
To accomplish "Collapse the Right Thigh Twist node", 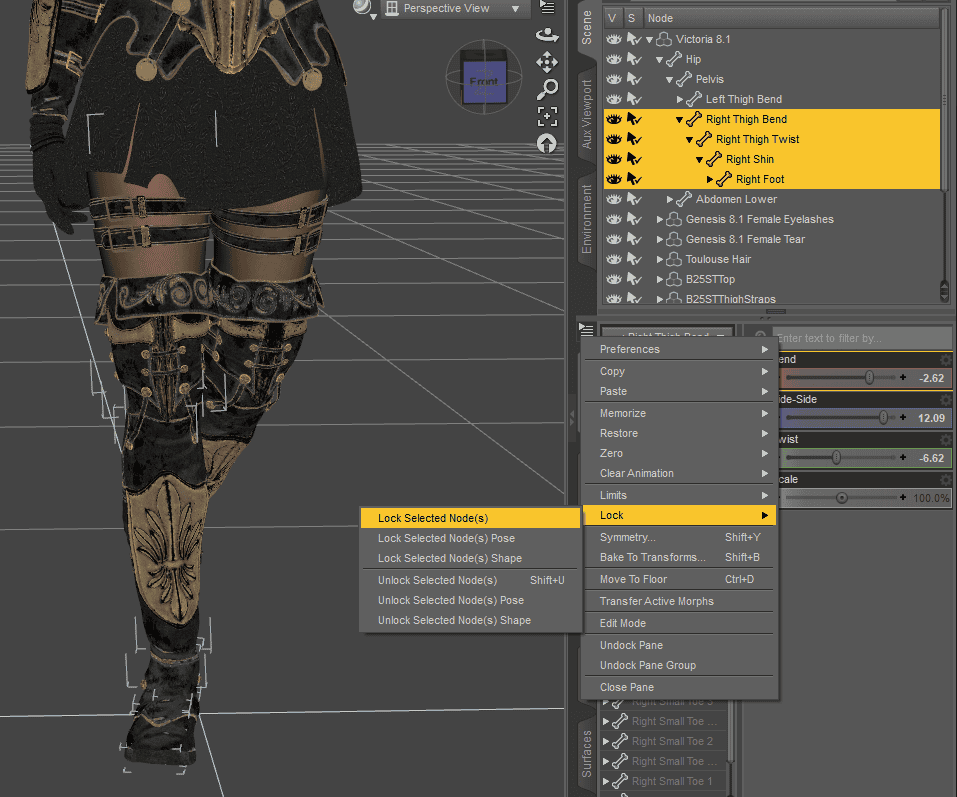I will click(x=690, y=139).
